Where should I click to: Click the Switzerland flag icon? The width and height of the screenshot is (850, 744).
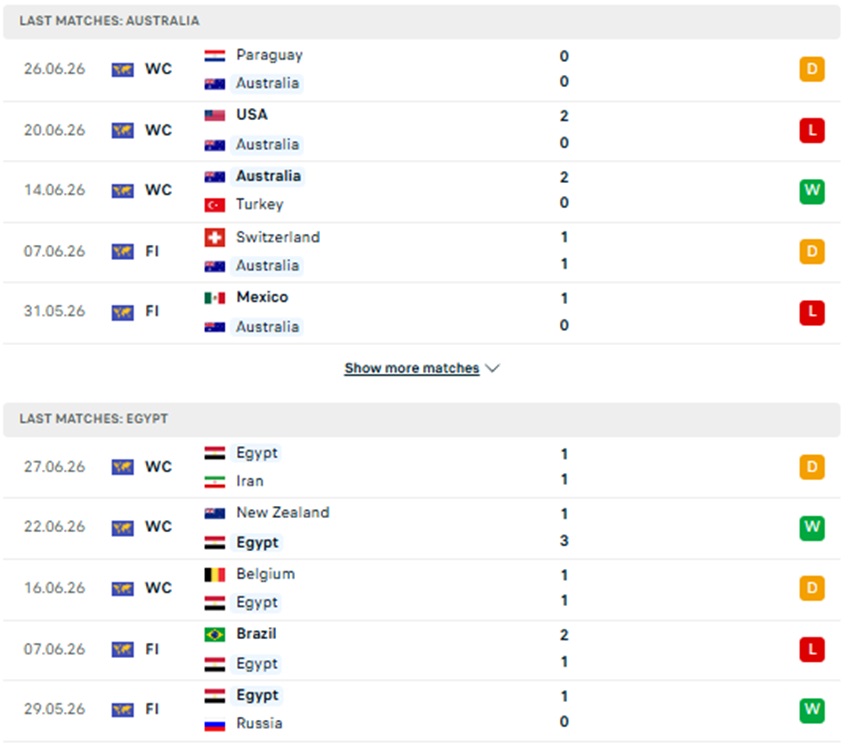click(215, 238)
